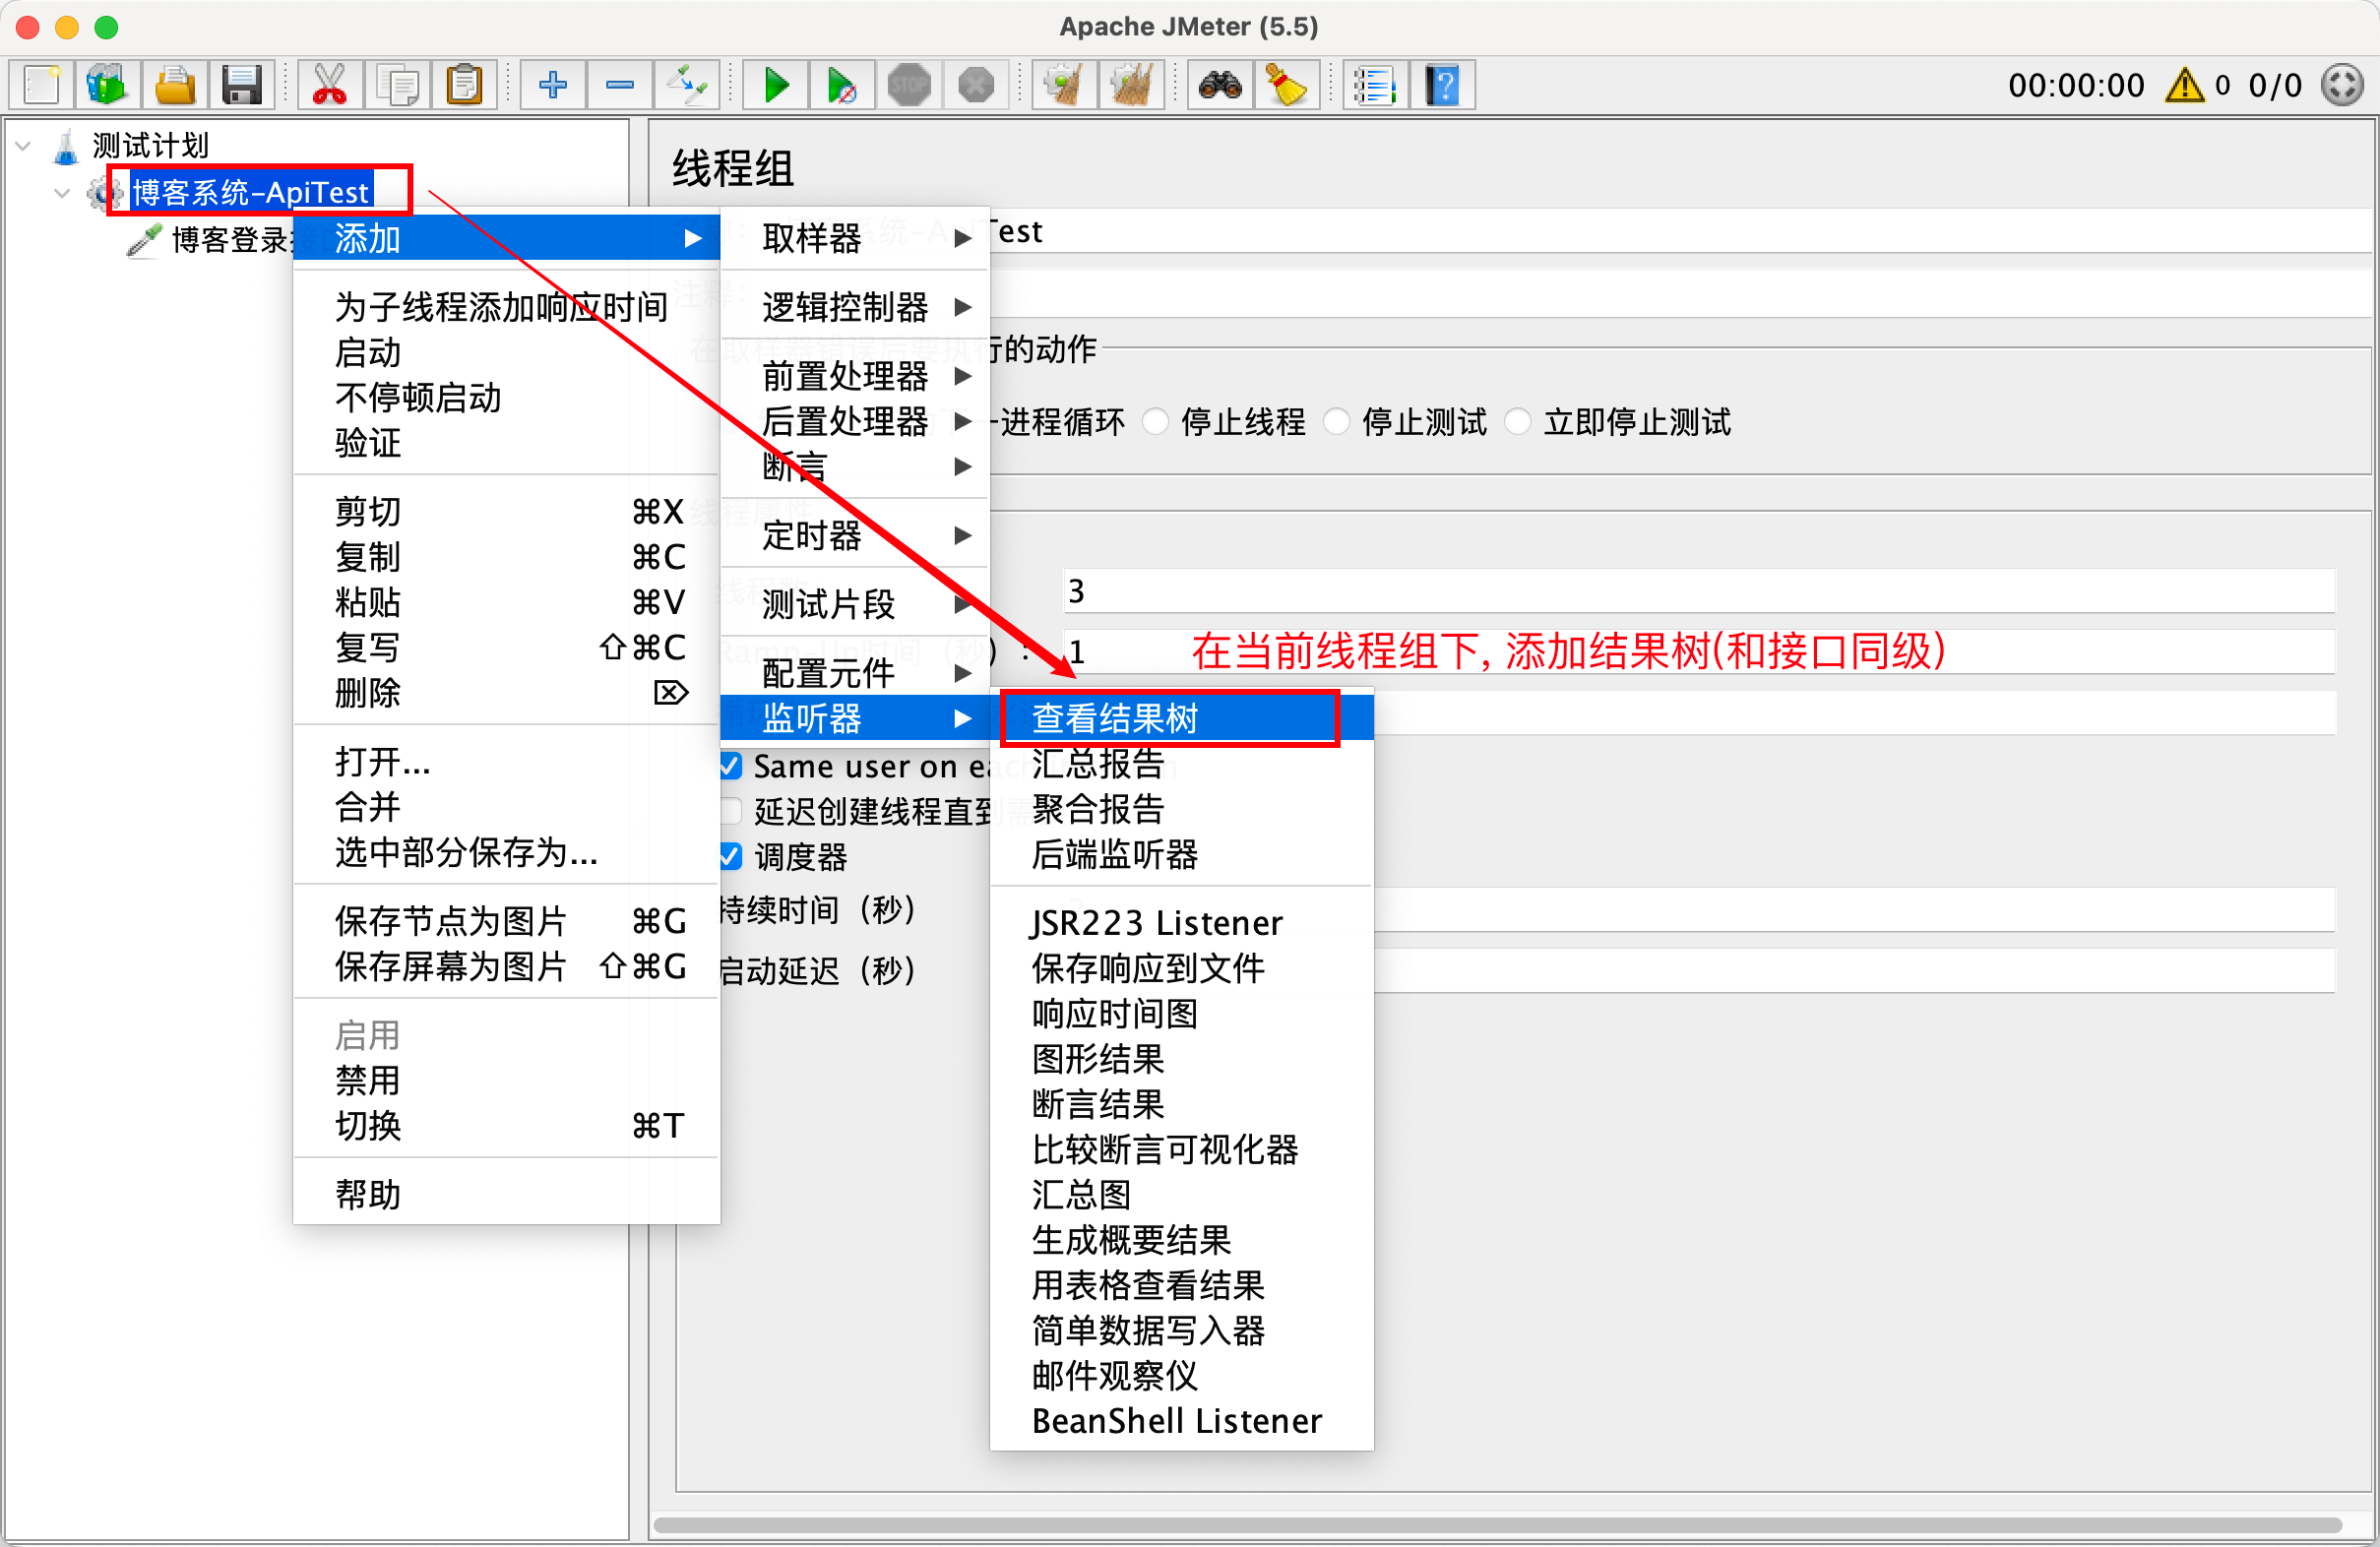Expand the 取样器 submenu

click(x=855, y=238)
